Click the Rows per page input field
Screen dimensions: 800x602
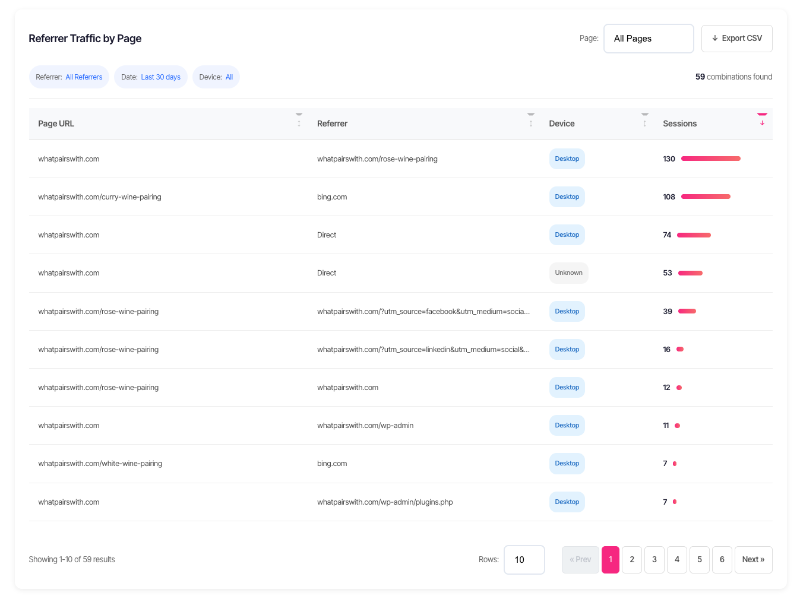(x=524, y=560)
